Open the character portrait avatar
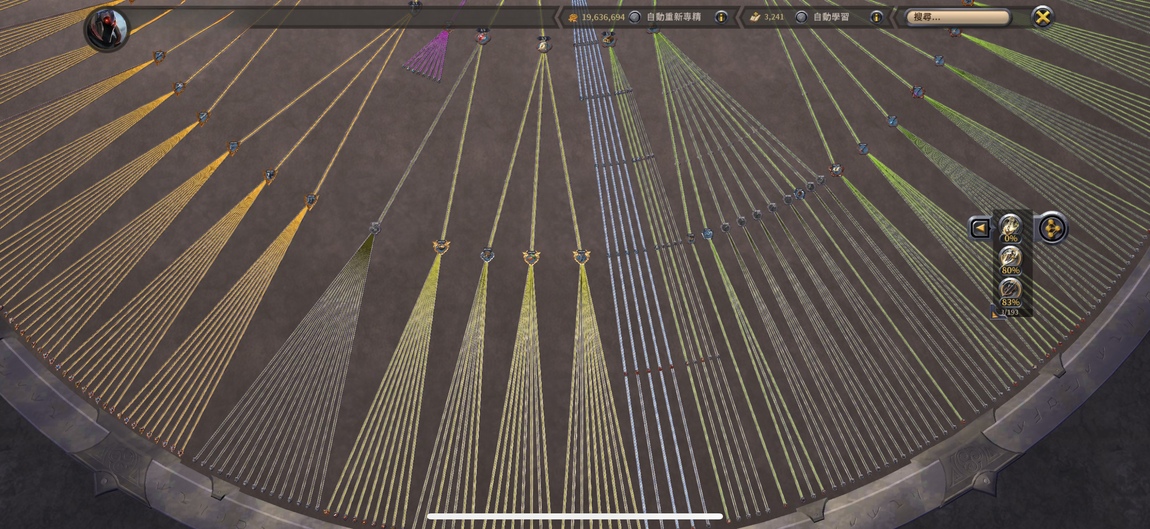This screenshot has width=1150, height=529. point(107,29)
